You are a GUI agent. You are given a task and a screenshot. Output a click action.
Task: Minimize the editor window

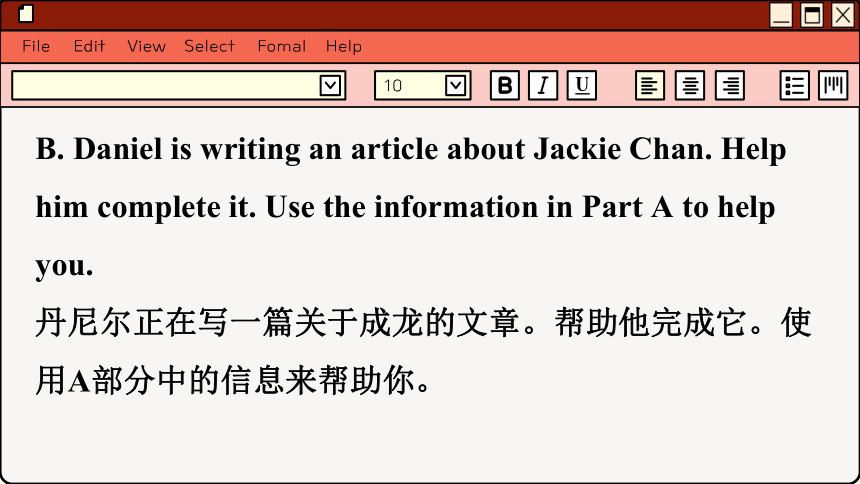780,15
